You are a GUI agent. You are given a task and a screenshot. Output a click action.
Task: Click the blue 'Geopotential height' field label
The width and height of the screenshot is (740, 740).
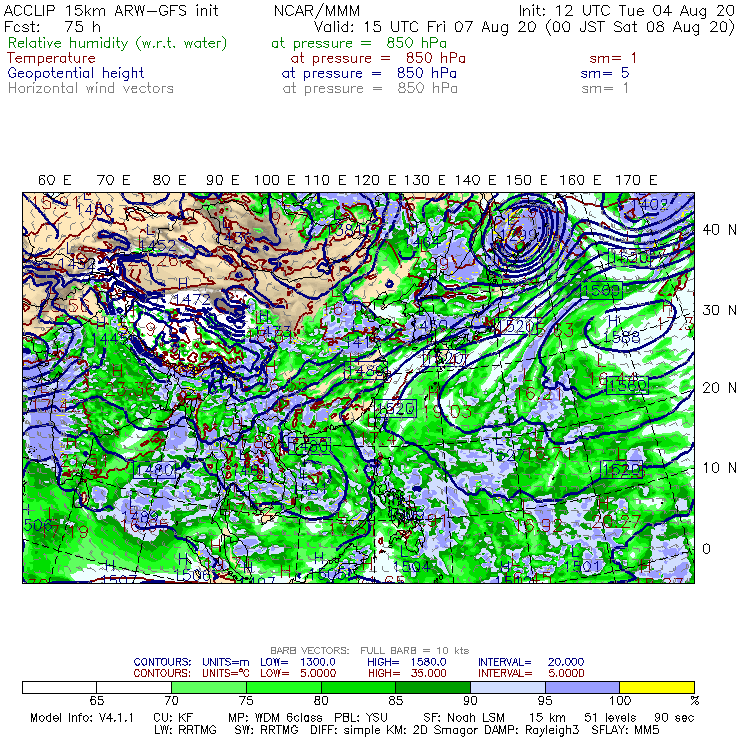[x=76, y=73]
